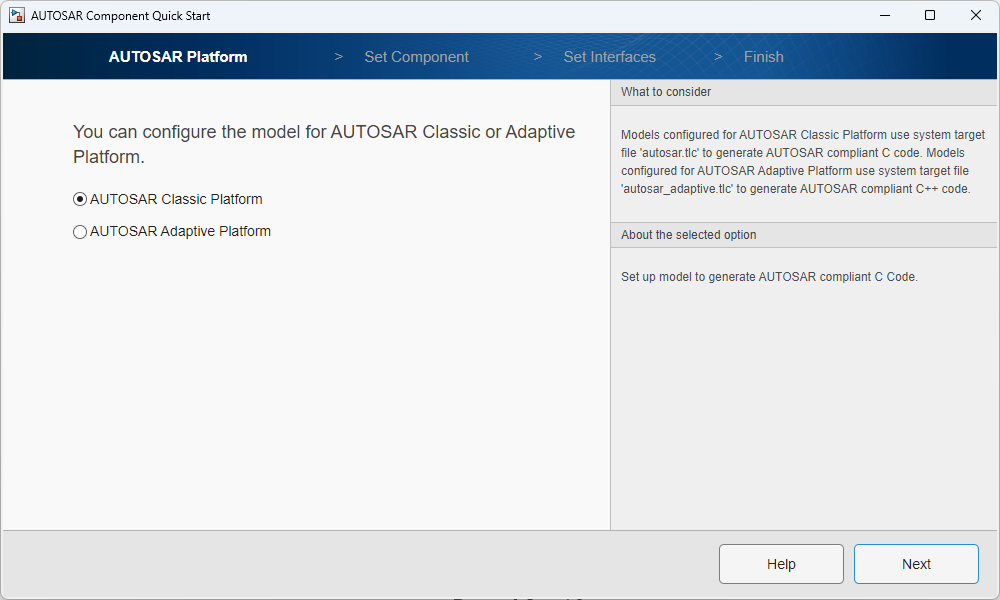Select AUTOSAR Classic Platform radio button

pos(80,199)
